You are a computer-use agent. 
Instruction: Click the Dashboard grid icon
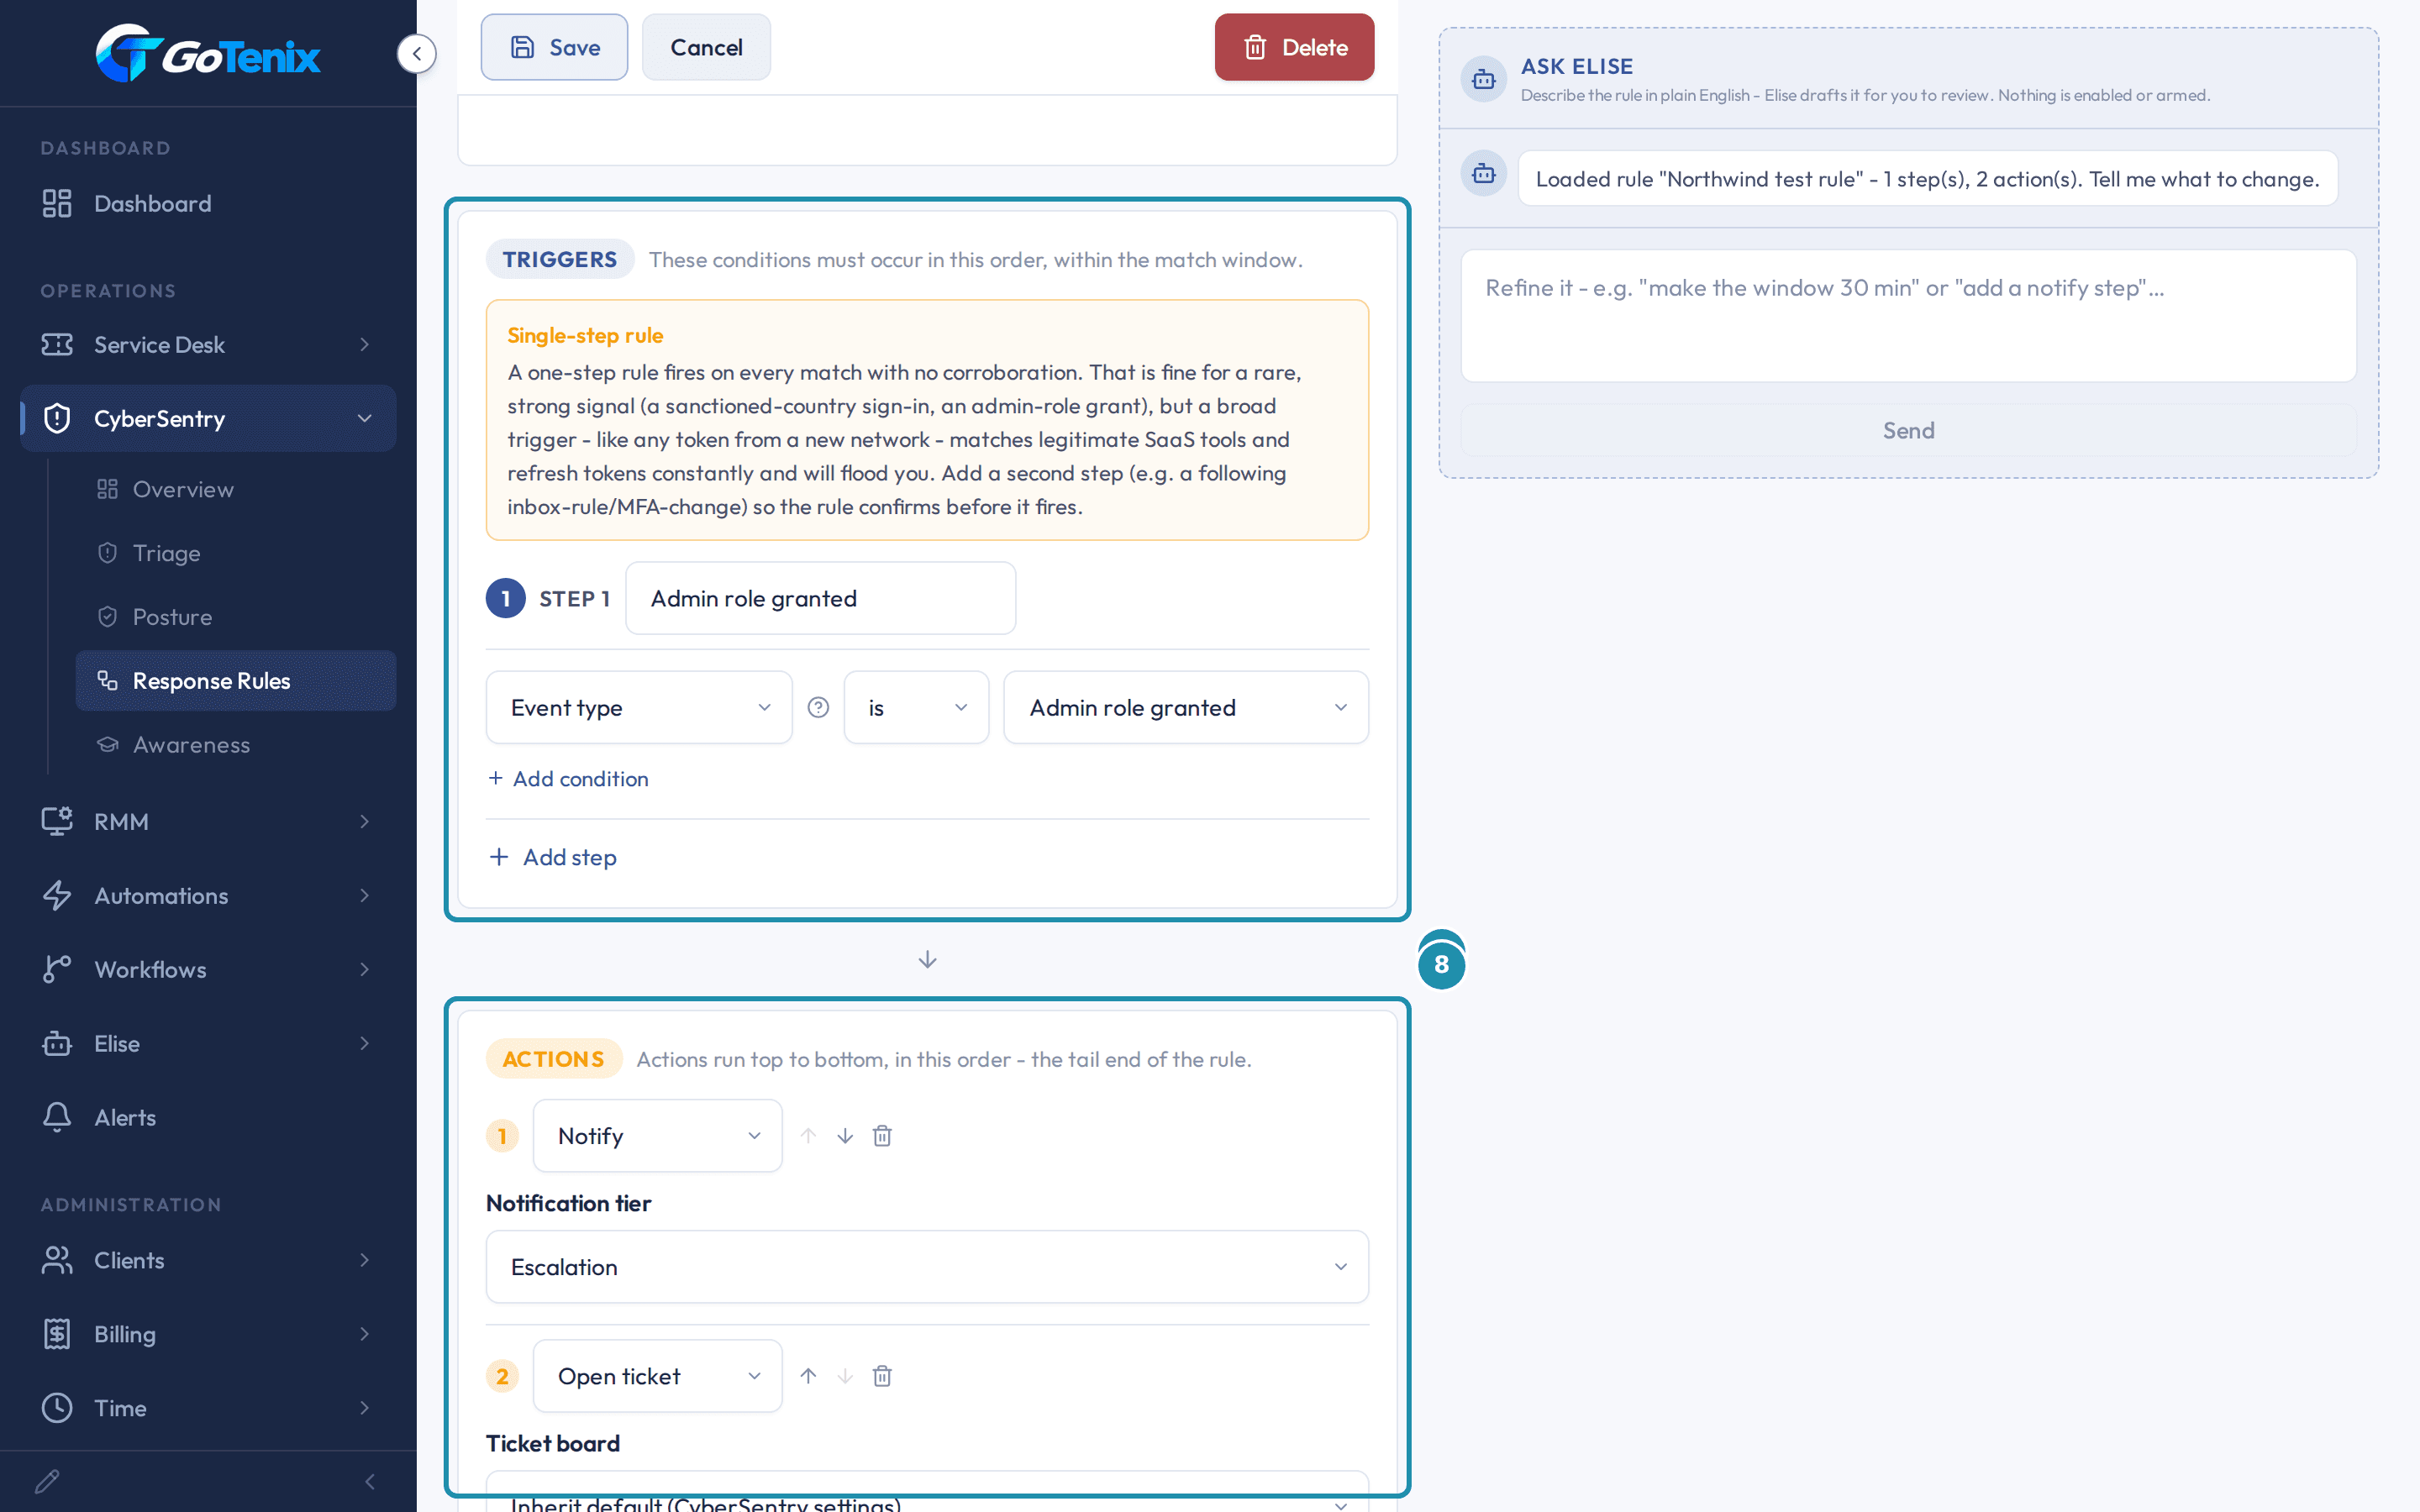(57, 203)
